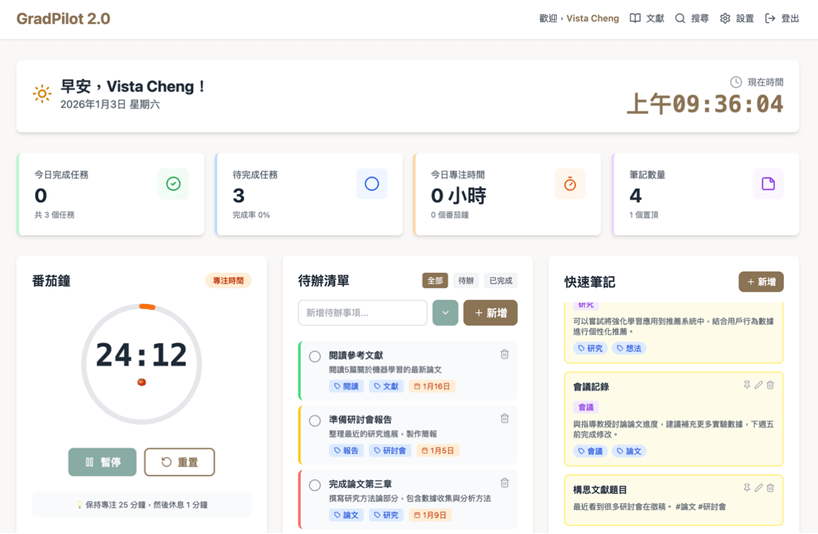The width and height of the screenshot is (818, 534).
Task: Delete the 準備研討會報告 todo item
Action: [504, 418]
